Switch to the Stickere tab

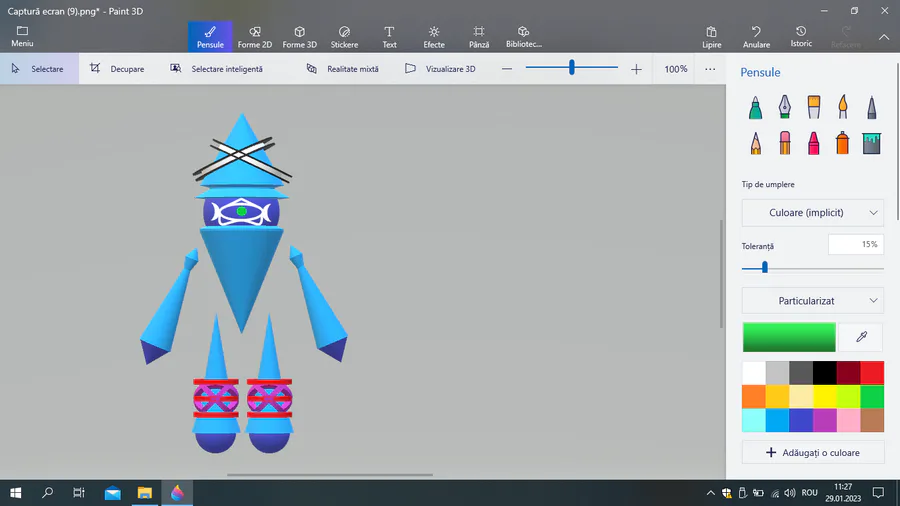pos(344,37)
